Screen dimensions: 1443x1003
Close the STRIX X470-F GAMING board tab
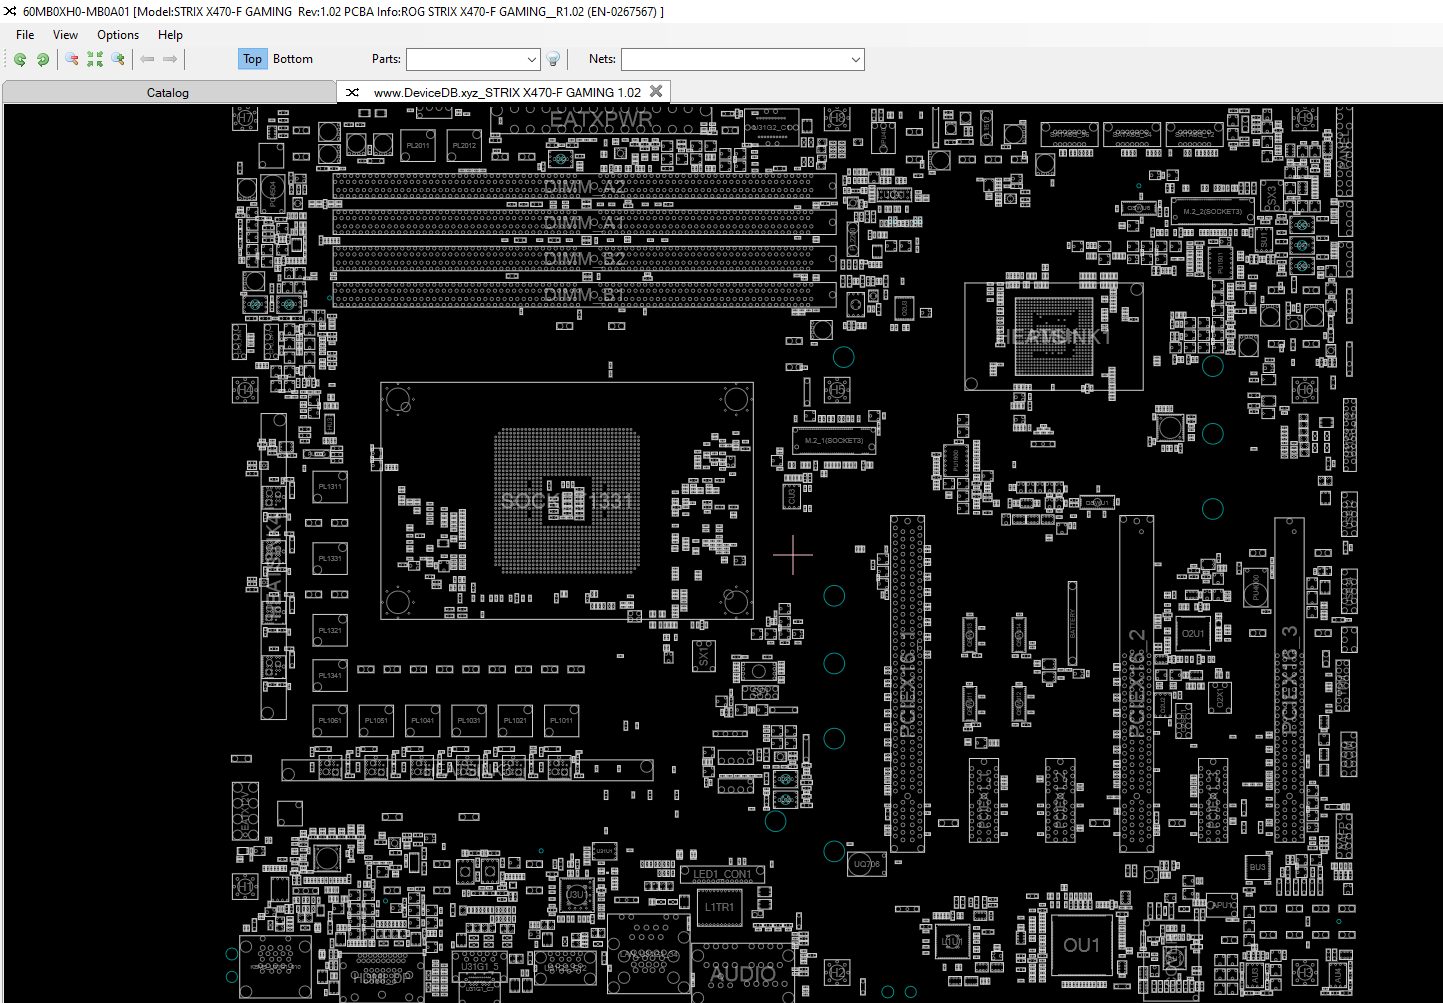point(656,92)
